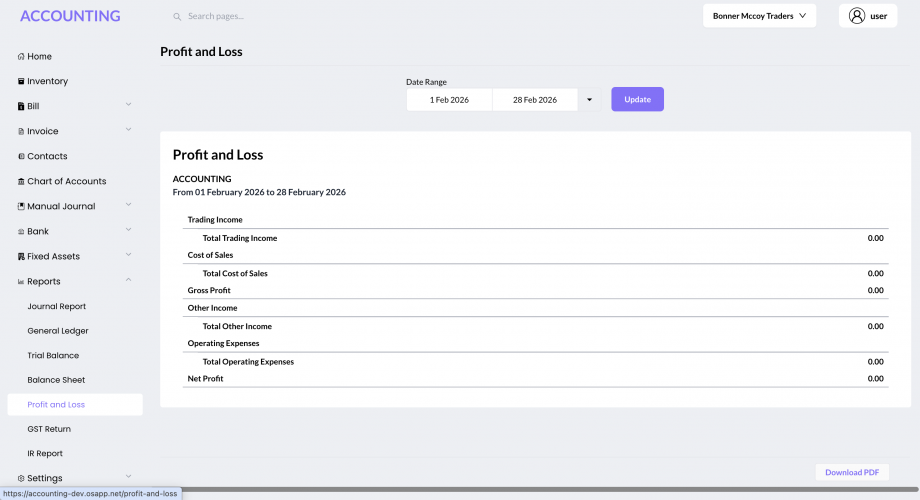Expand the Bank submenu chevron

[128, 230]
